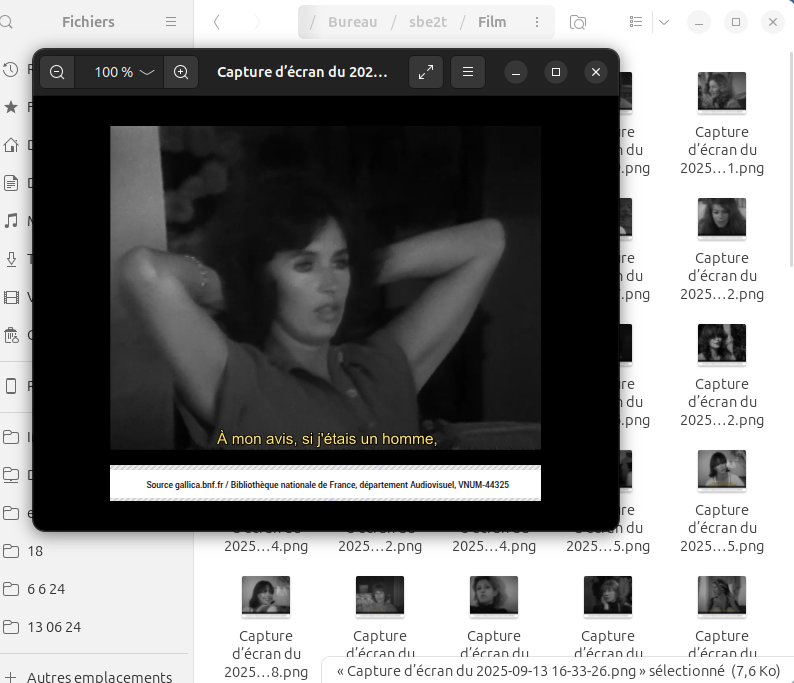794x683 pixels.
Task: Navigate to Bureau in the path bar
Action: [x=352, y=22]
